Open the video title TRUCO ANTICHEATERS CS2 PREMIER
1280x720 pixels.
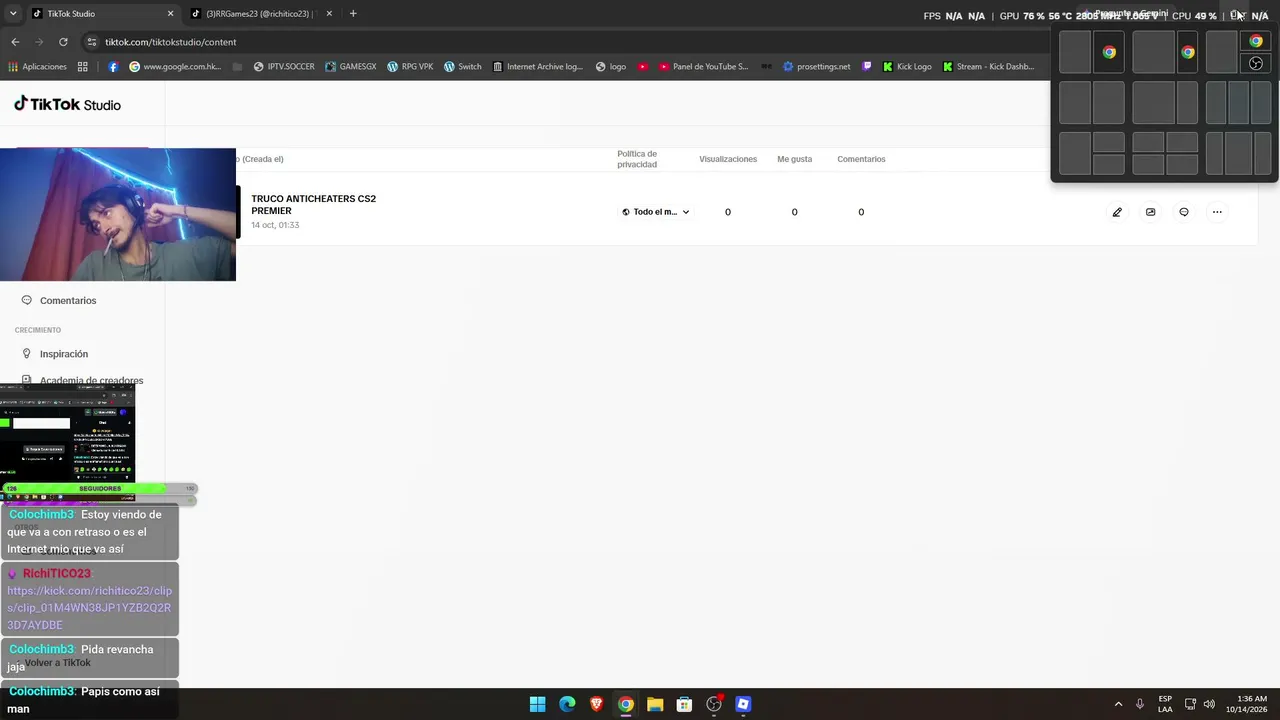313,205
